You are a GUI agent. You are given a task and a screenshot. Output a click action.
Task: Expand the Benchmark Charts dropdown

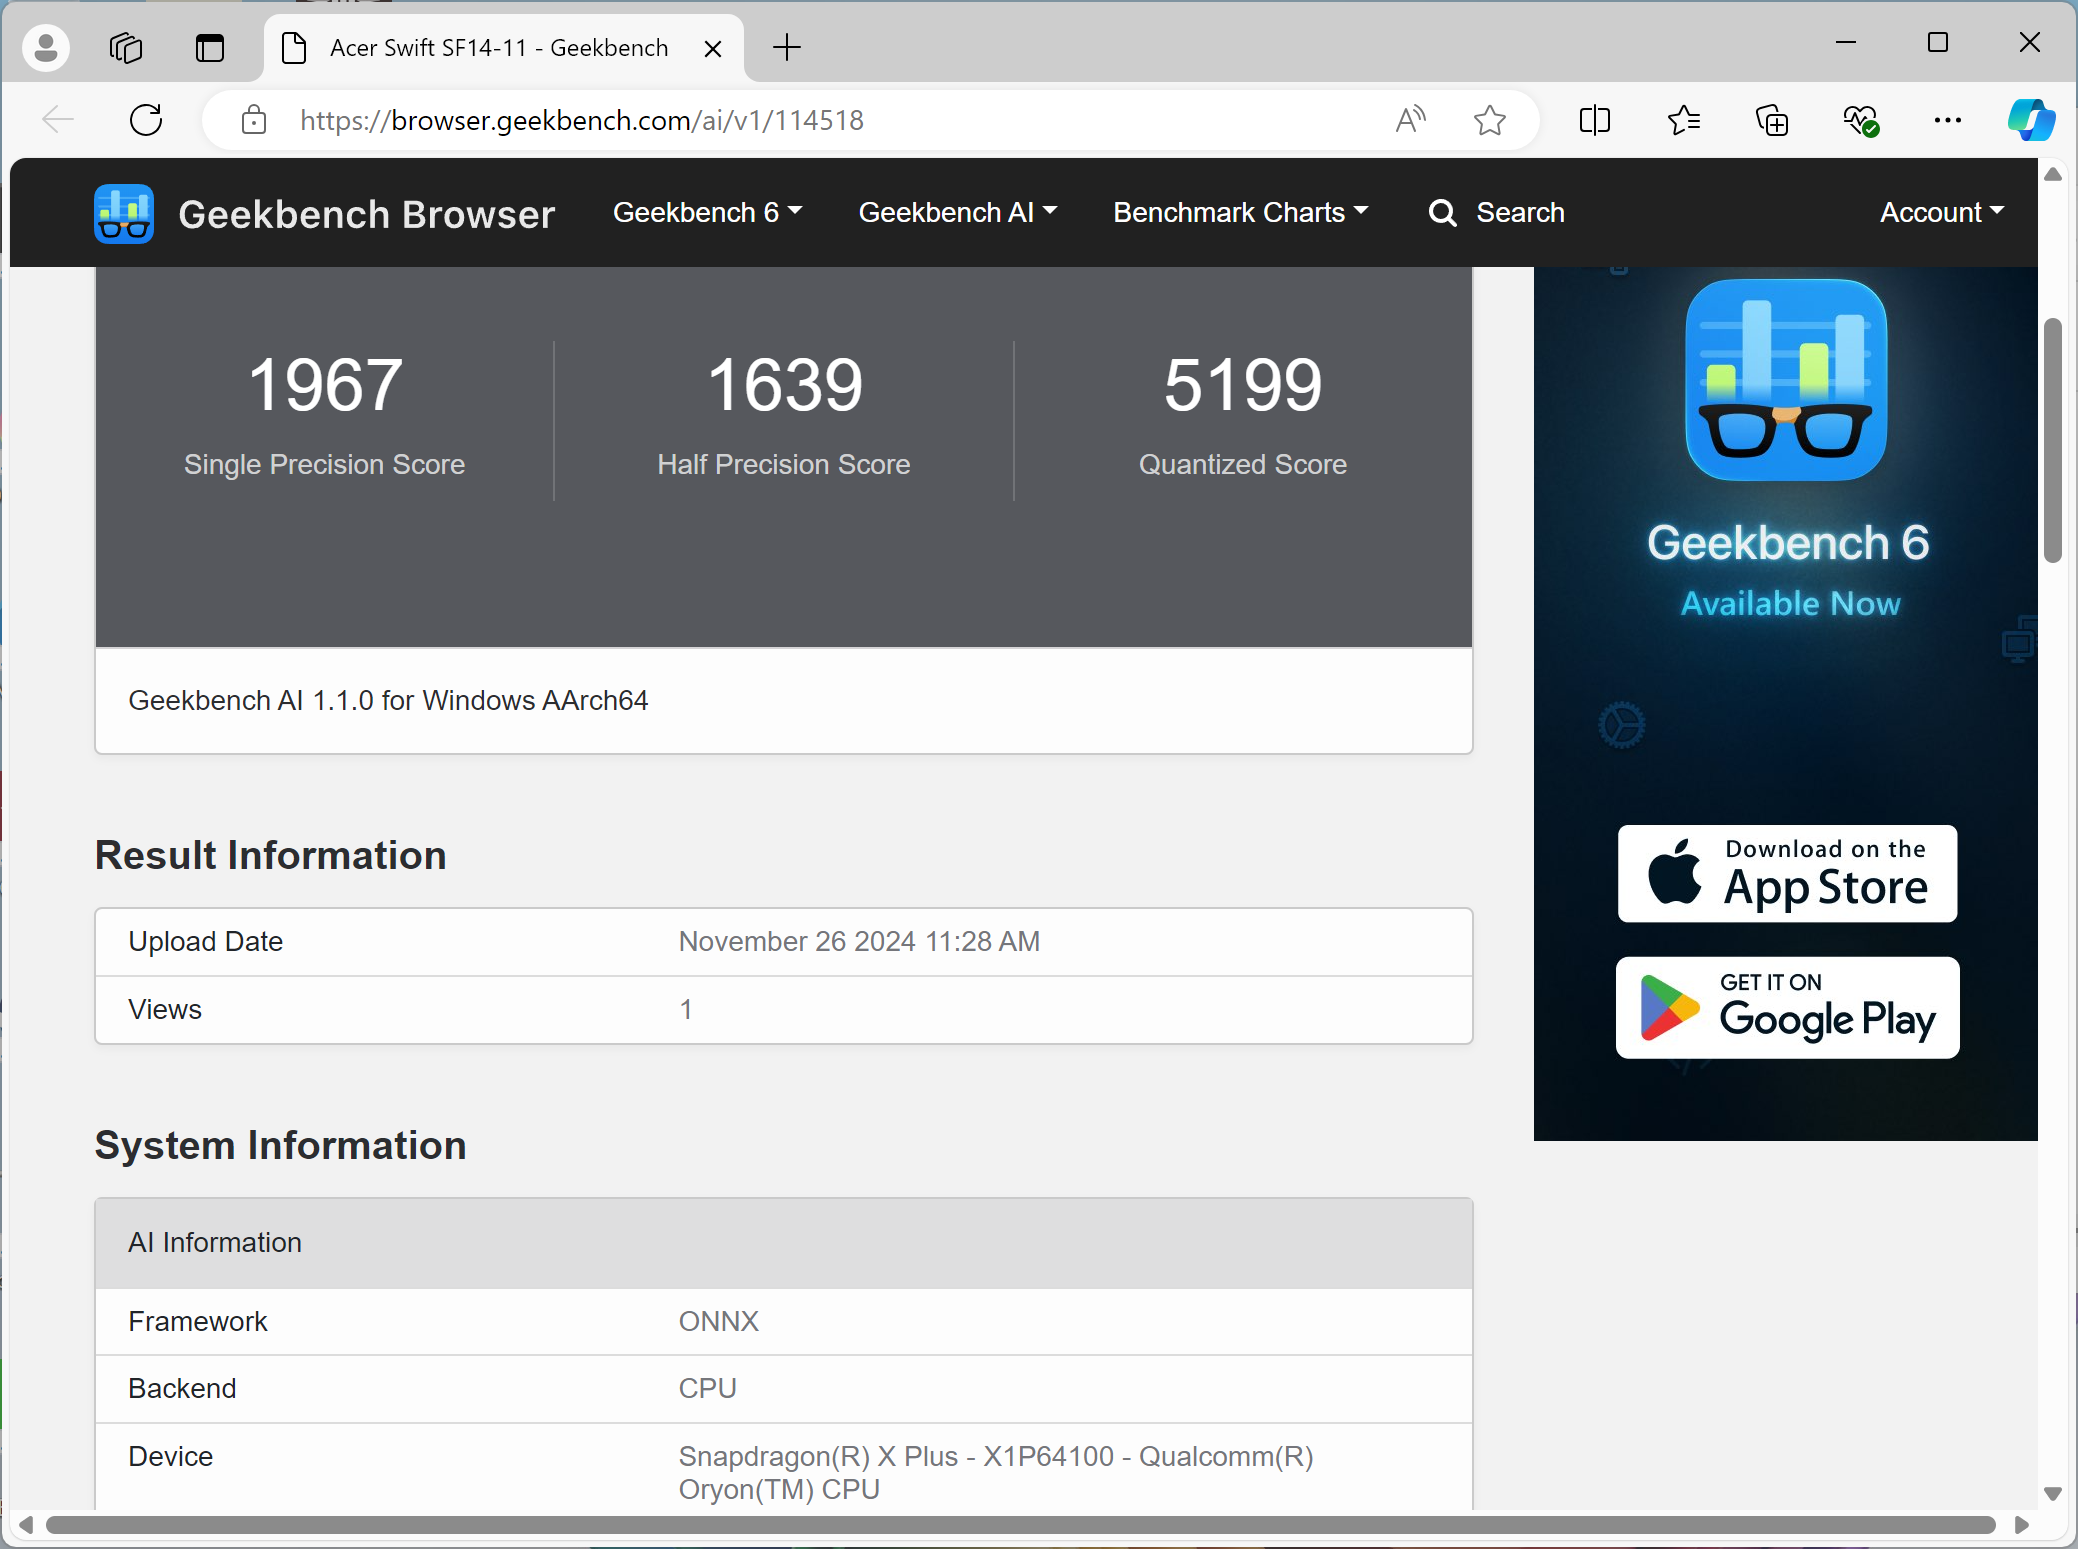[1240, 212]
